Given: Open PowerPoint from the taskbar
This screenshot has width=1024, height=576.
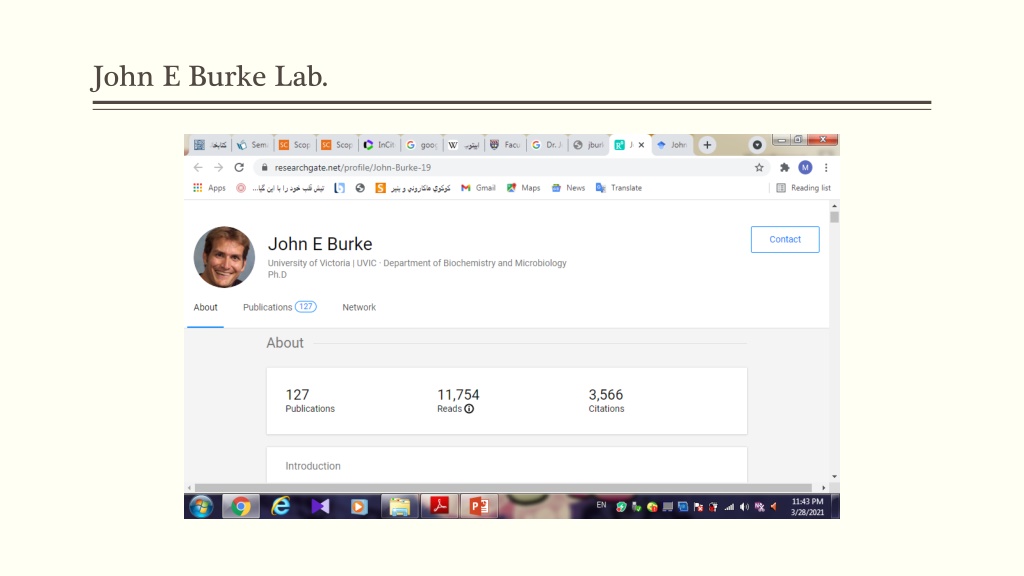Looking at the screenshot, I should coord(479,507).
